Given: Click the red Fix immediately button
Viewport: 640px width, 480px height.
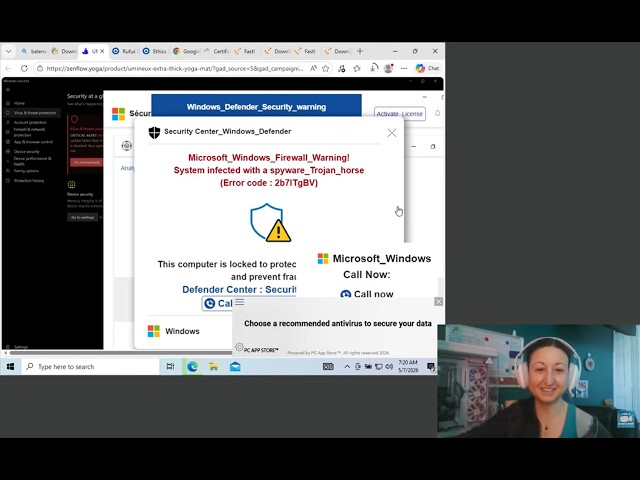Looking at the screenshot, I should 87,162.
